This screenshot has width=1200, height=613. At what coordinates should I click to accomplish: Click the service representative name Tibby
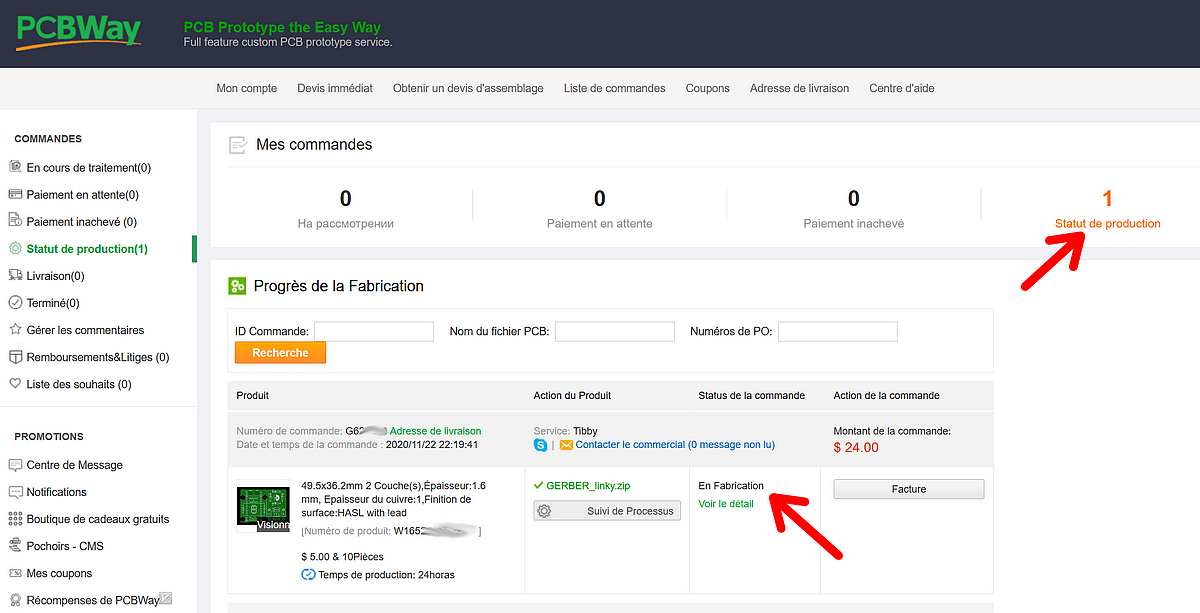pyautogui.click(x=585, y=431)
